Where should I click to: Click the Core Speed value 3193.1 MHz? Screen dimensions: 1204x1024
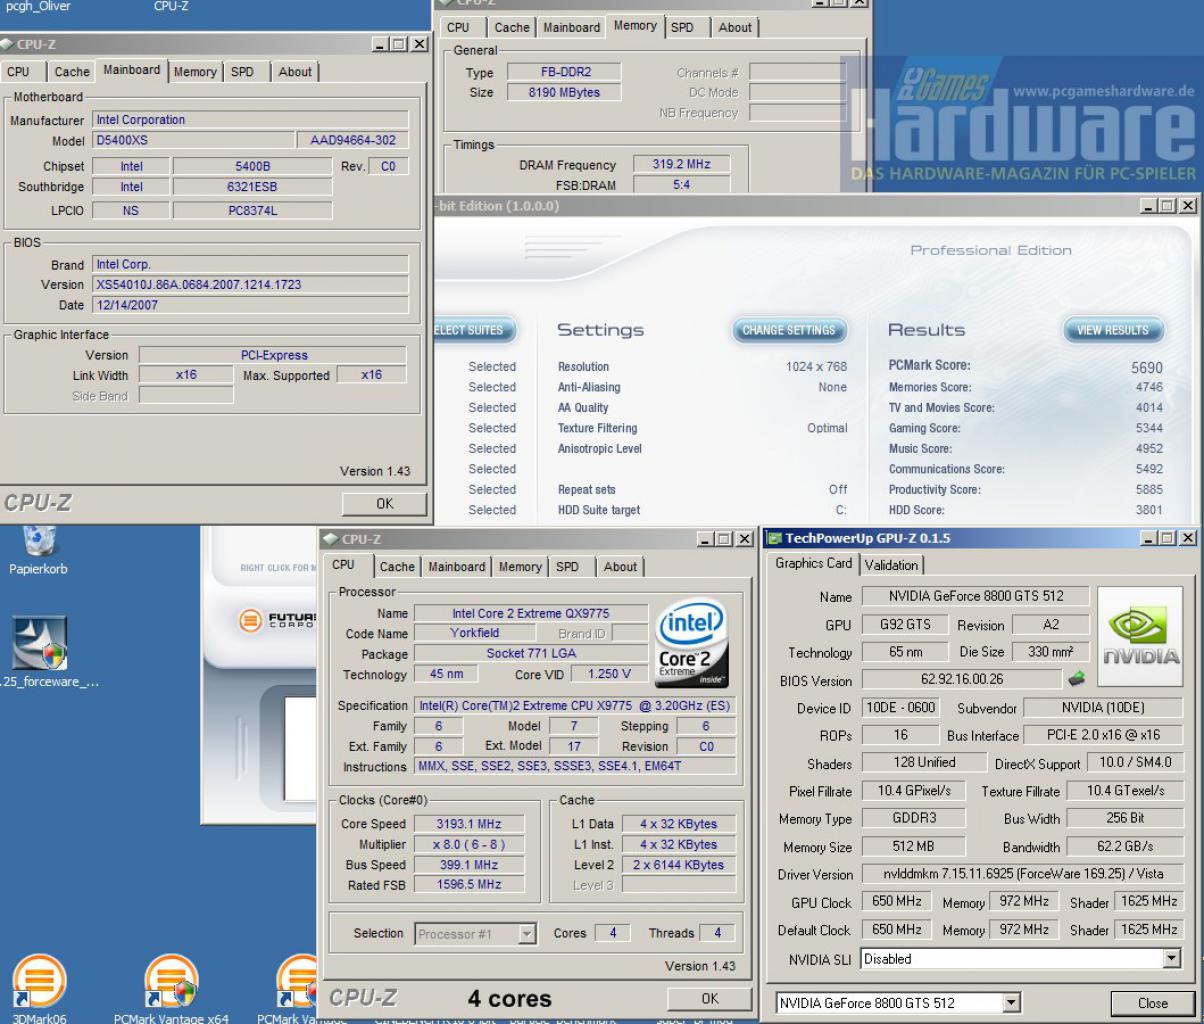[x=469, y=824]
